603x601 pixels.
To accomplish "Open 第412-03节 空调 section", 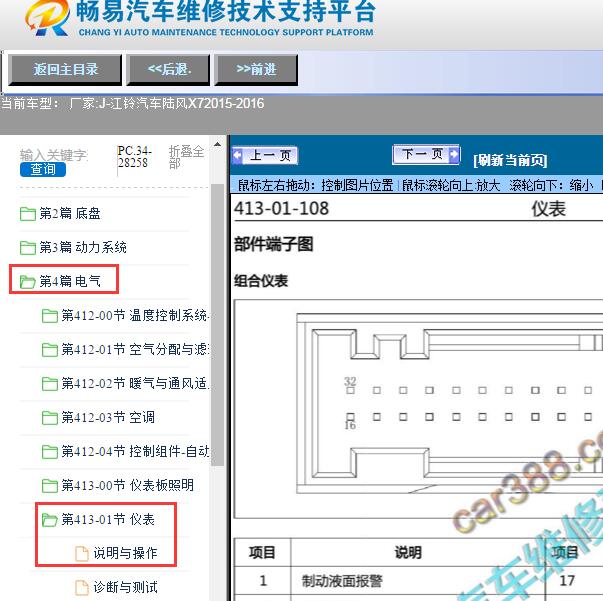I will 108,418.
